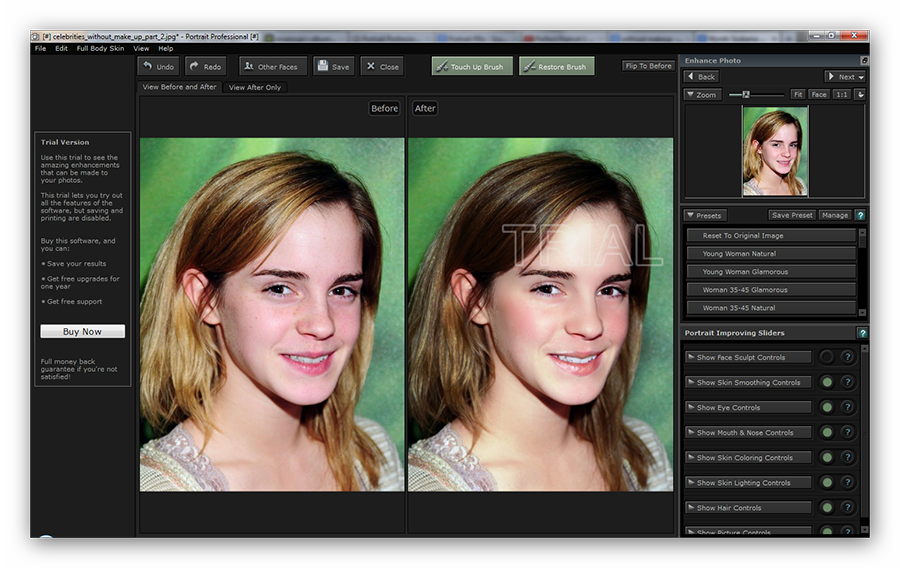Undock the Enhance Photo panel with the corner icon
Viewport: 900px width, 568px height.
[864, 60]
